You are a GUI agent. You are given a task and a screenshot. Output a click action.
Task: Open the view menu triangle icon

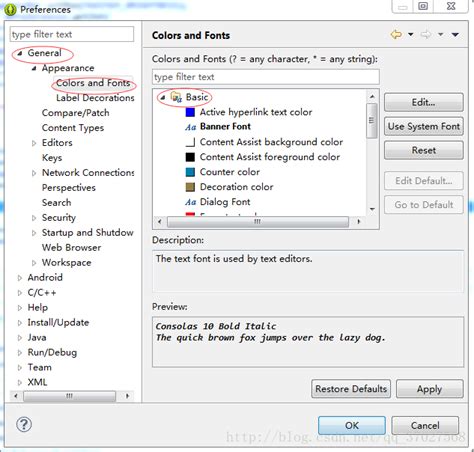pos(455,35)
